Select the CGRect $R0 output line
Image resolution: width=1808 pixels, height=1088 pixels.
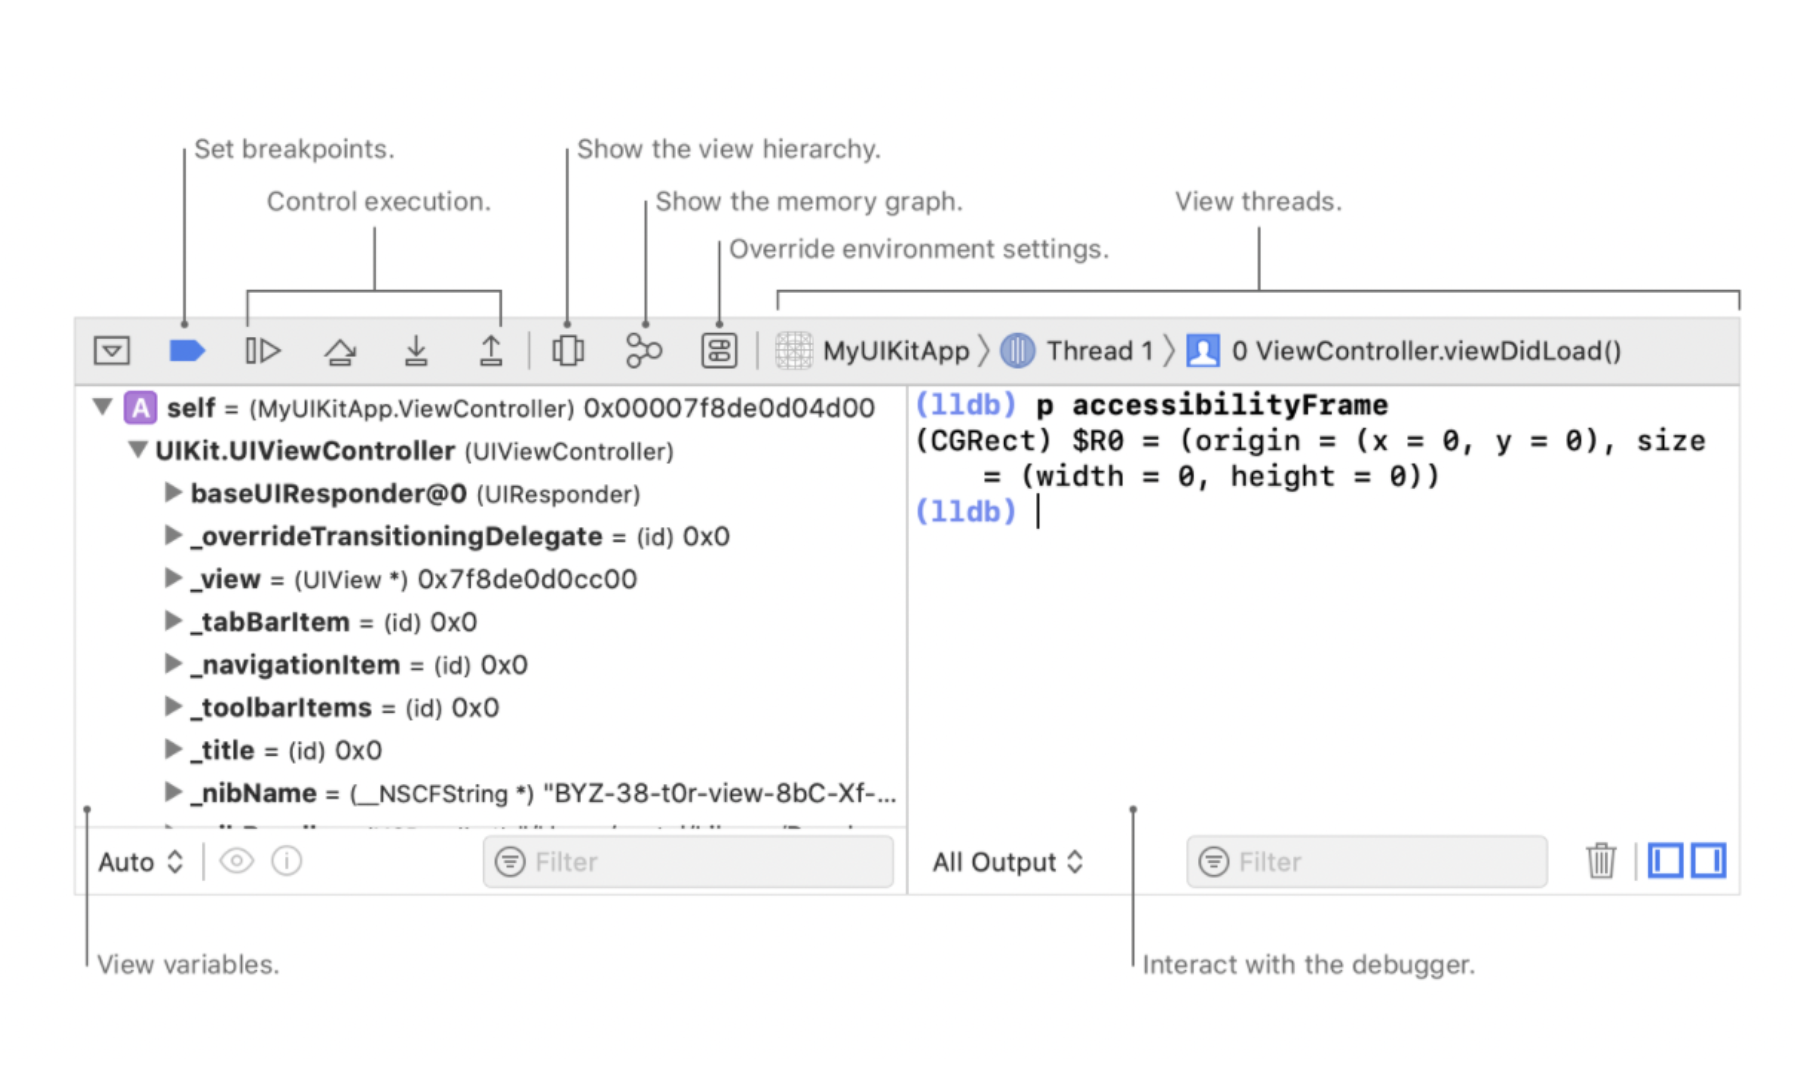[1310, 458]
